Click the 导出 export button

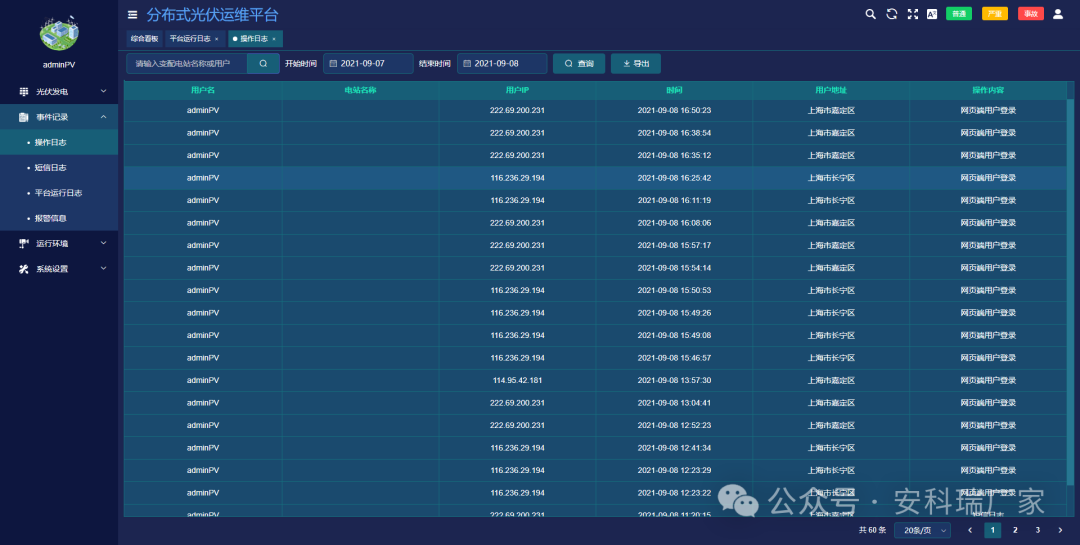[636, 64]
